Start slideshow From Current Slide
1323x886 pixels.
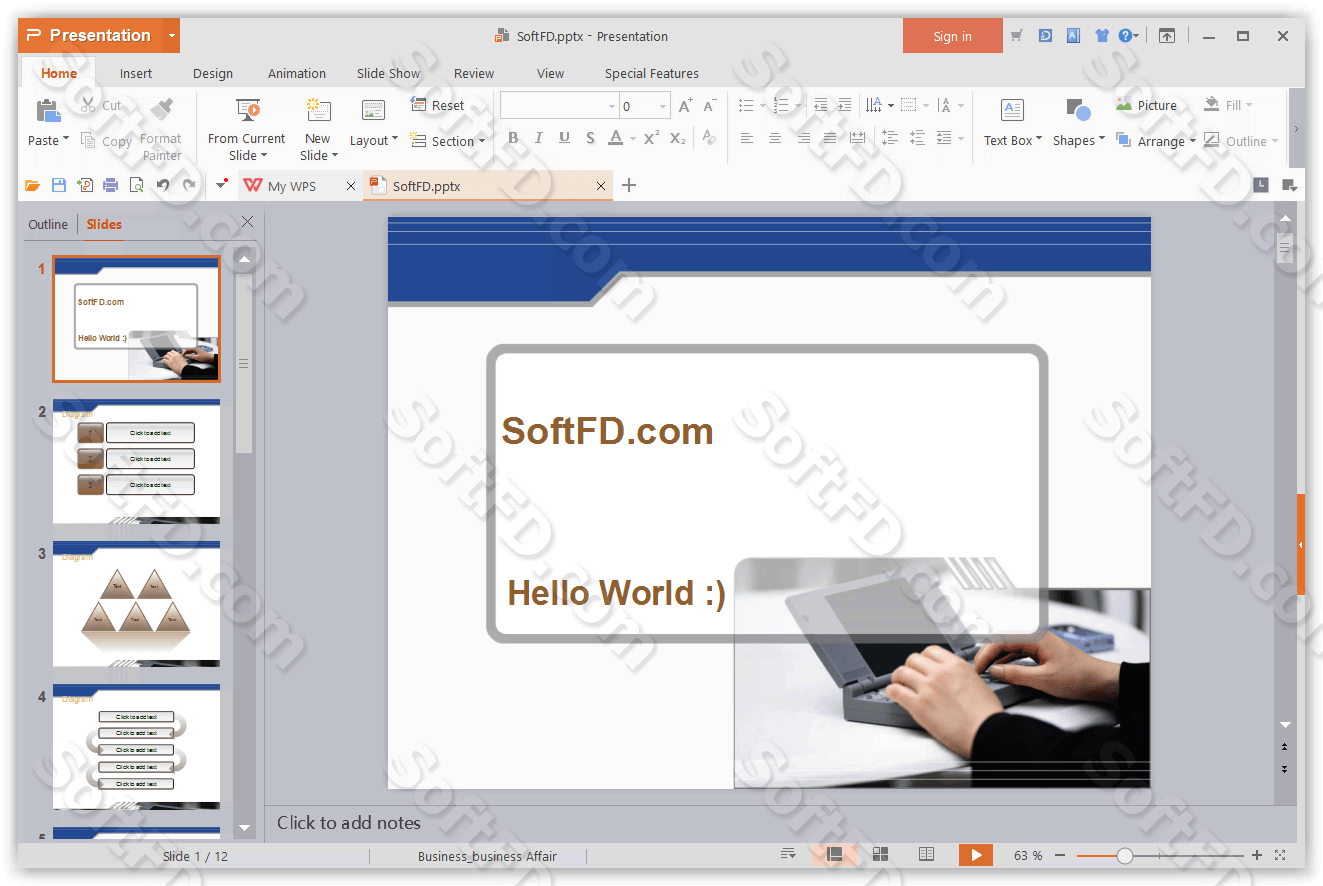[x=247, y=128]
